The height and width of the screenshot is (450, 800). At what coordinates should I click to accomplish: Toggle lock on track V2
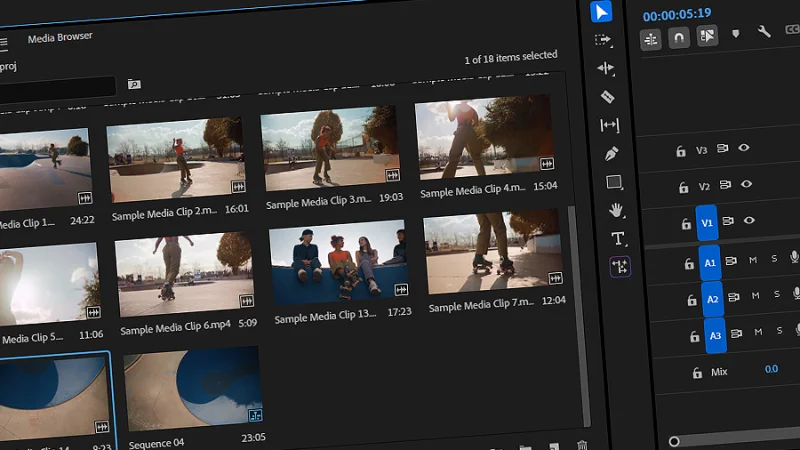coord(683,188)
